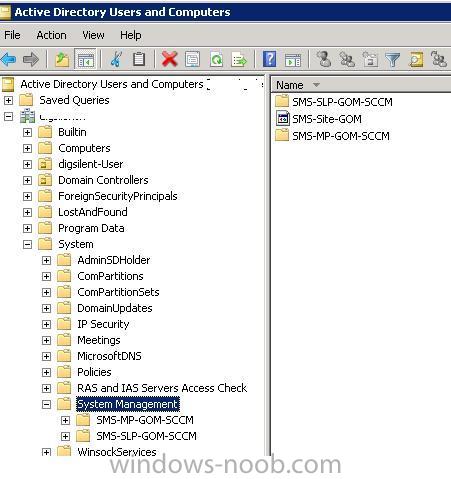Click the Filter funnel icon
The height and width of the screenshot is (479, 451).
(x=393, y=60)
